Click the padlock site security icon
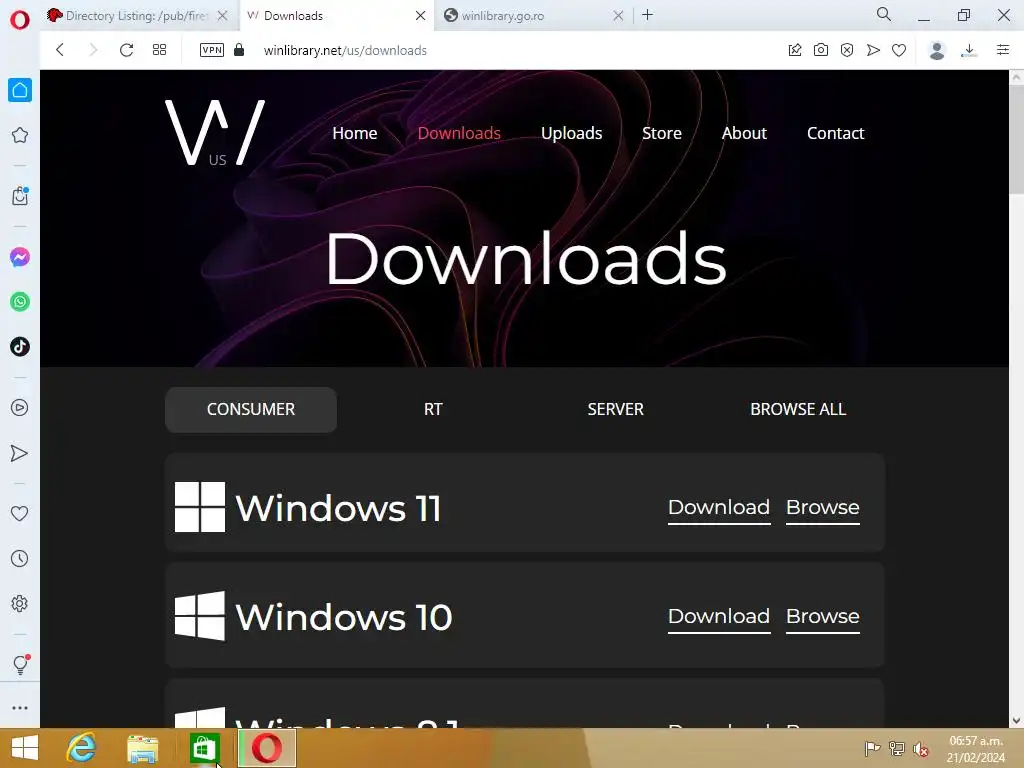 tap(239, 50)
